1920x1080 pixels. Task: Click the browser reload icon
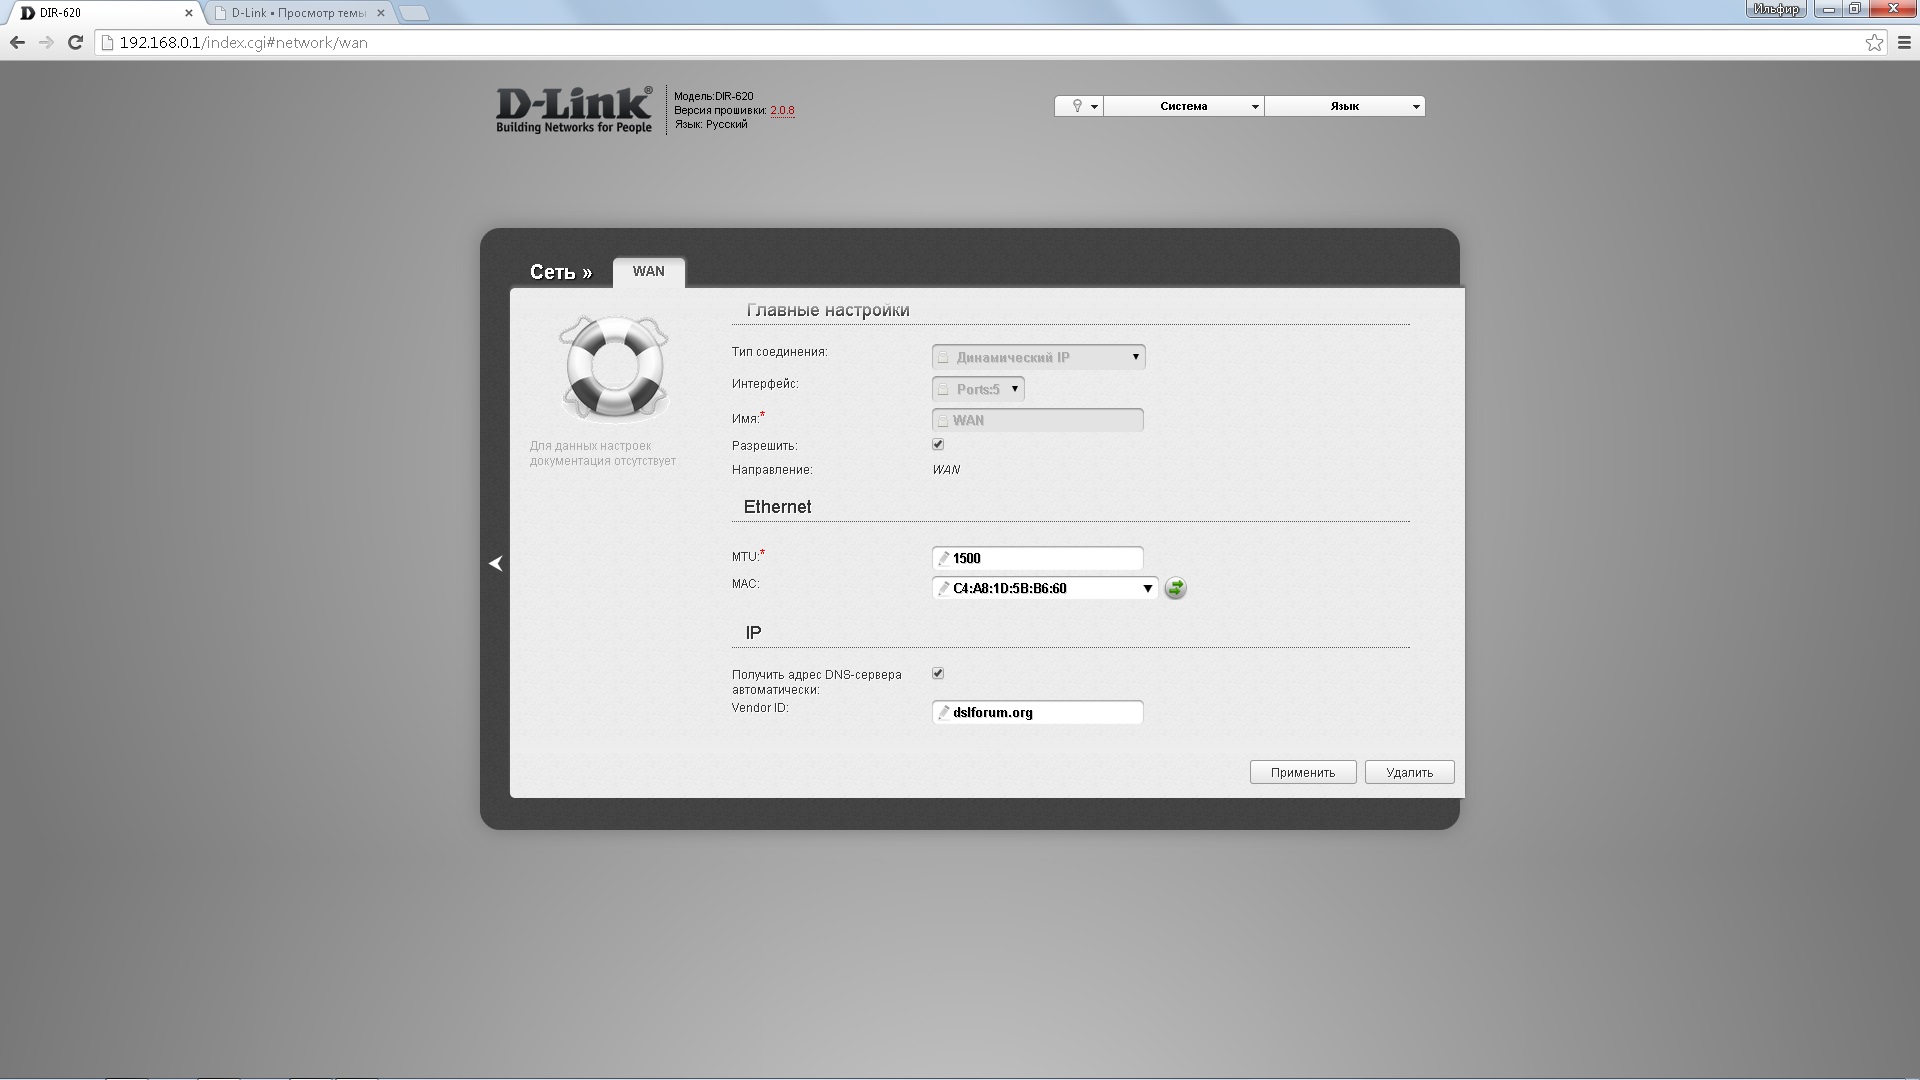(x=75, y=42)
